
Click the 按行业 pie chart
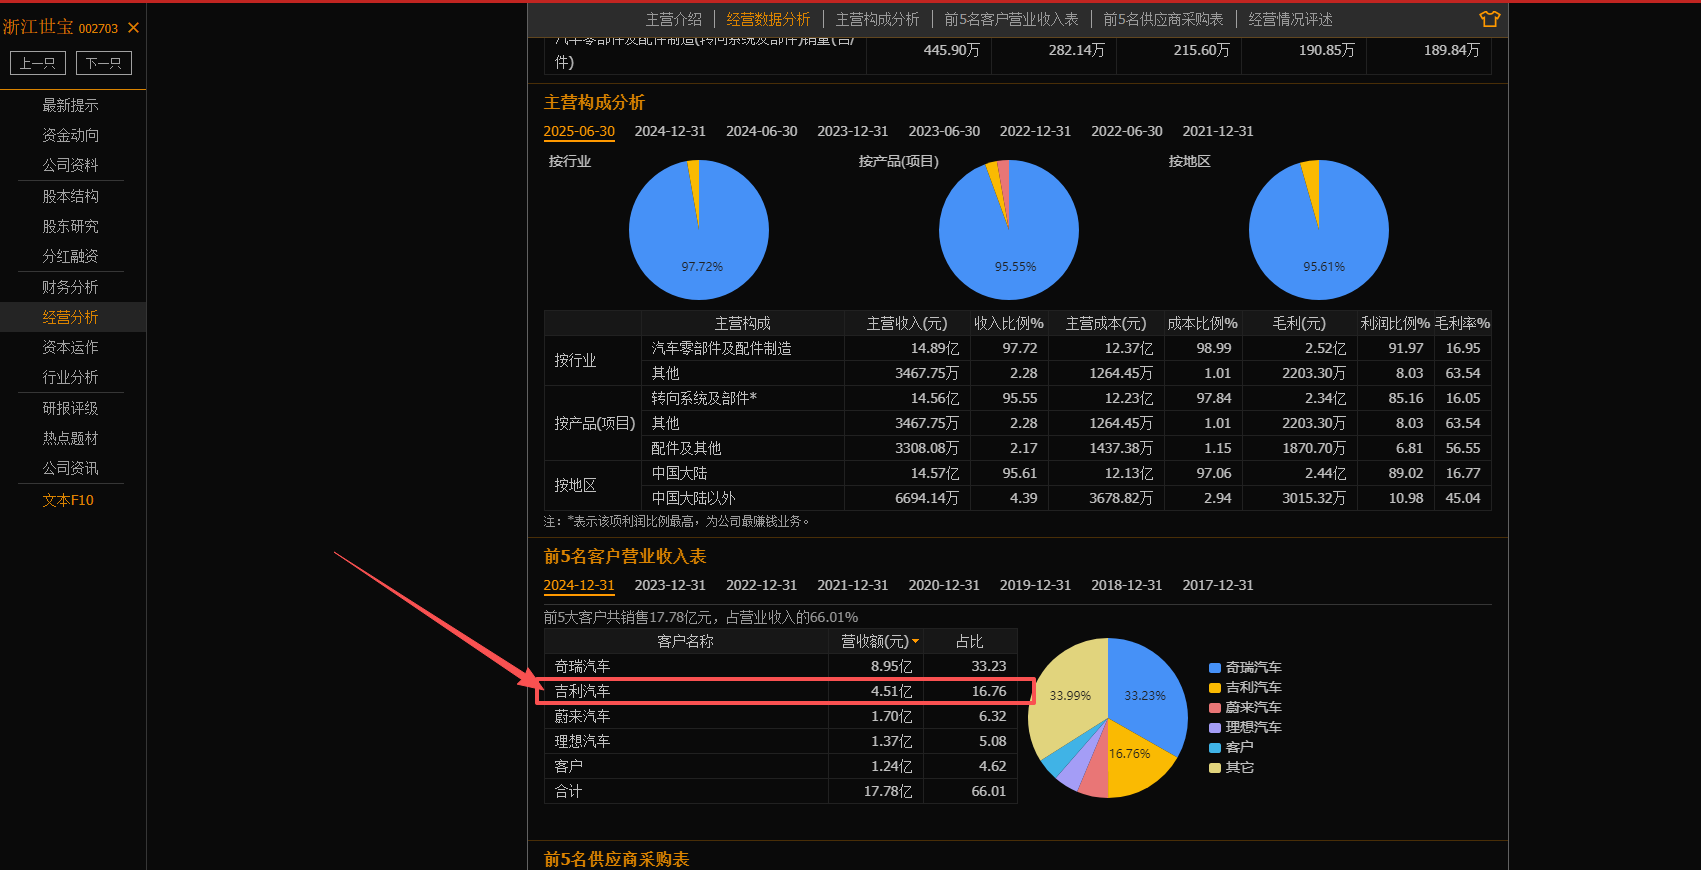[699, 230]
